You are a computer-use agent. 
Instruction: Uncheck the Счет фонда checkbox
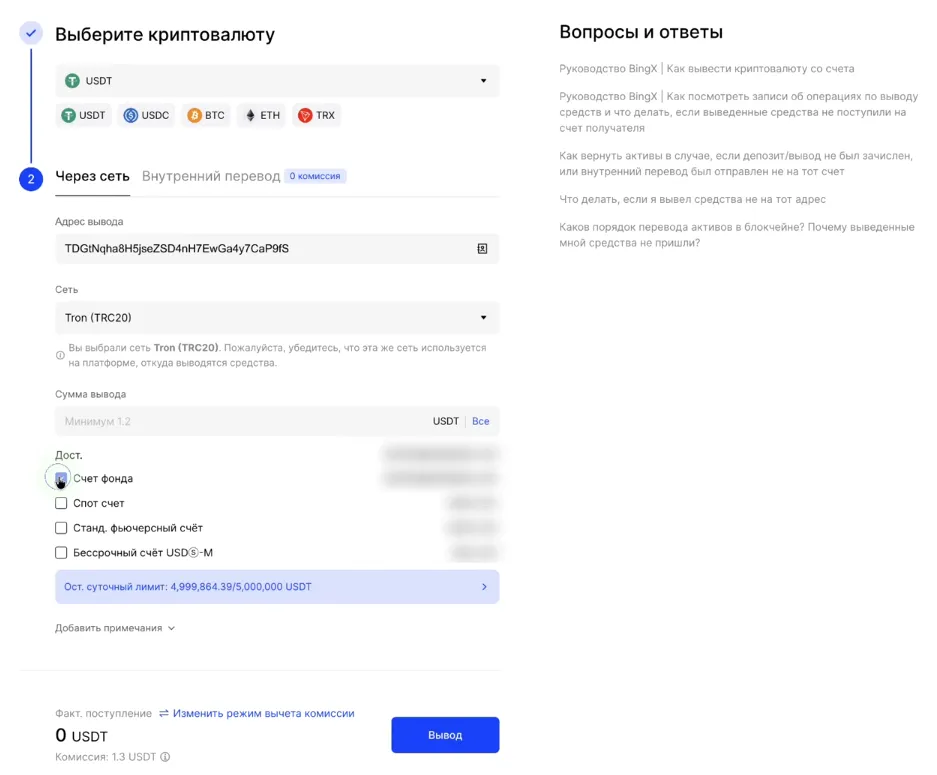(60, 478)
